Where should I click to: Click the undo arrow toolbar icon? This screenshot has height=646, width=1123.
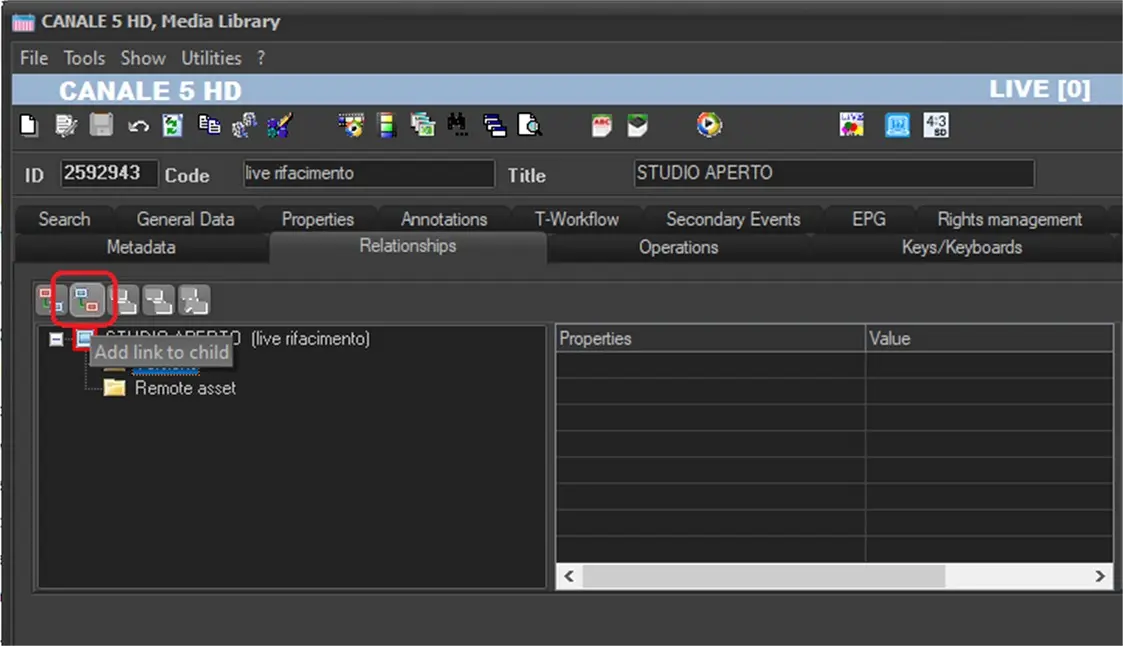coord(137,125)
